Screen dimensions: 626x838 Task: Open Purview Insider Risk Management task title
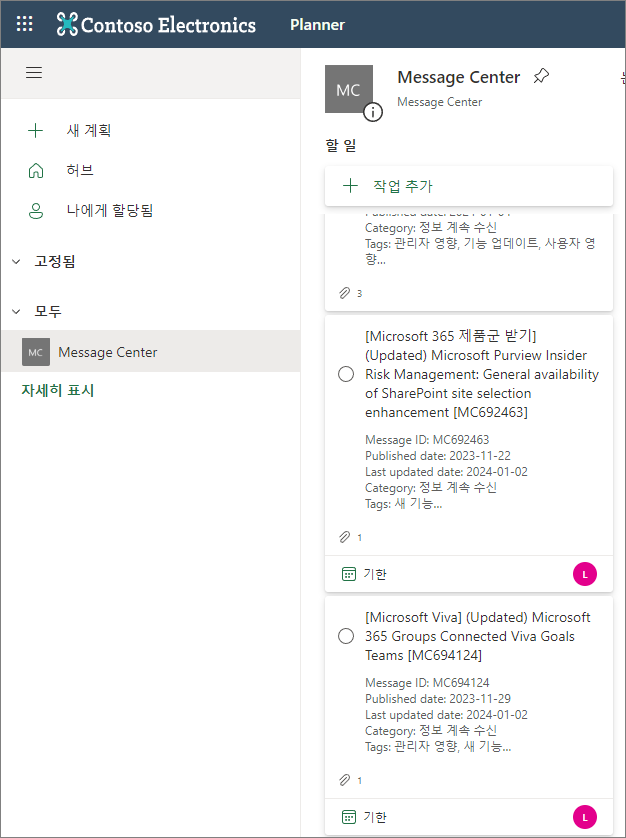click(482, 374)
